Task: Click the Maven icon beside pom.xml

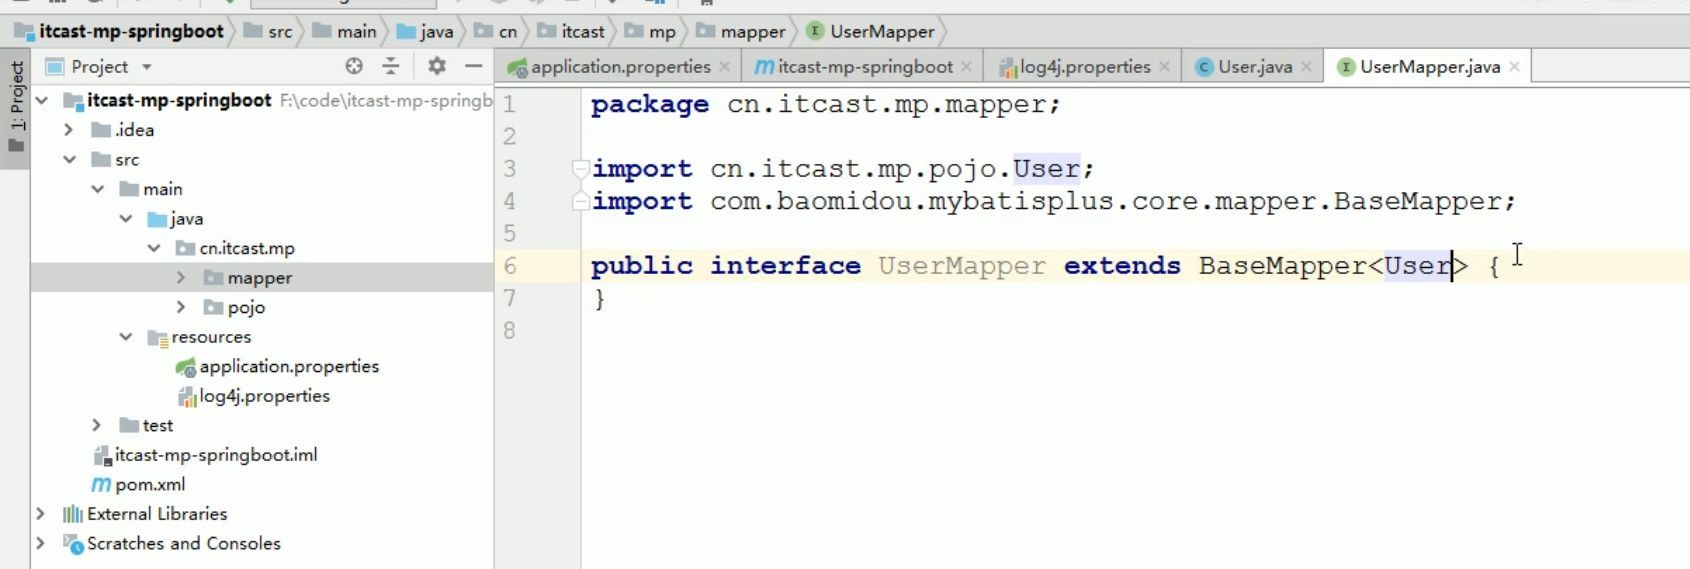Action: (101, 484)
